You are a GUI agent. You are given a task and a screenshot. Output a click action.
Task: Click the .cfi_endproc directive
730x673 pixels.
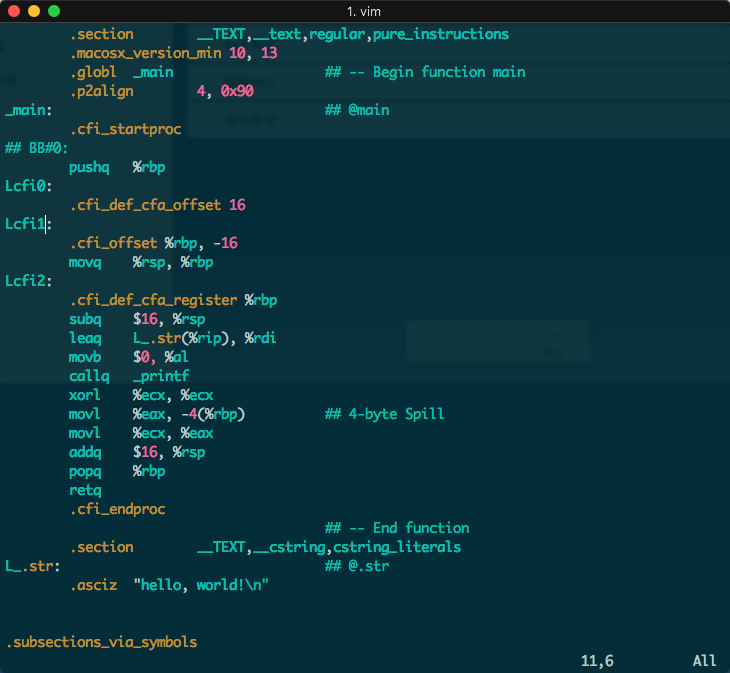pyautogui.click(x=117, y=509)
